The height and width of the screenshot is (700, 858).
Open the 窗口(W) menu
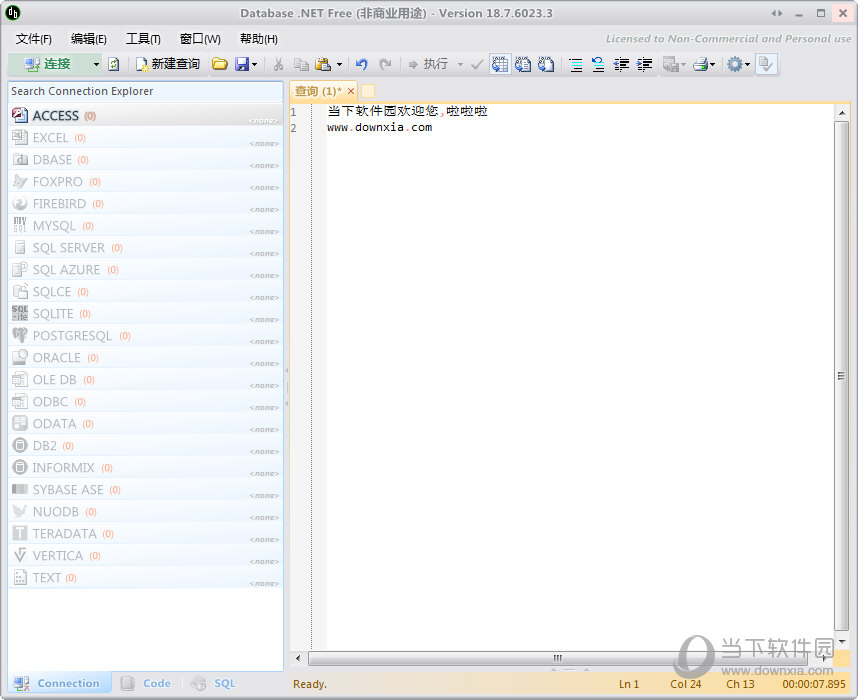(x=200, y=39)
